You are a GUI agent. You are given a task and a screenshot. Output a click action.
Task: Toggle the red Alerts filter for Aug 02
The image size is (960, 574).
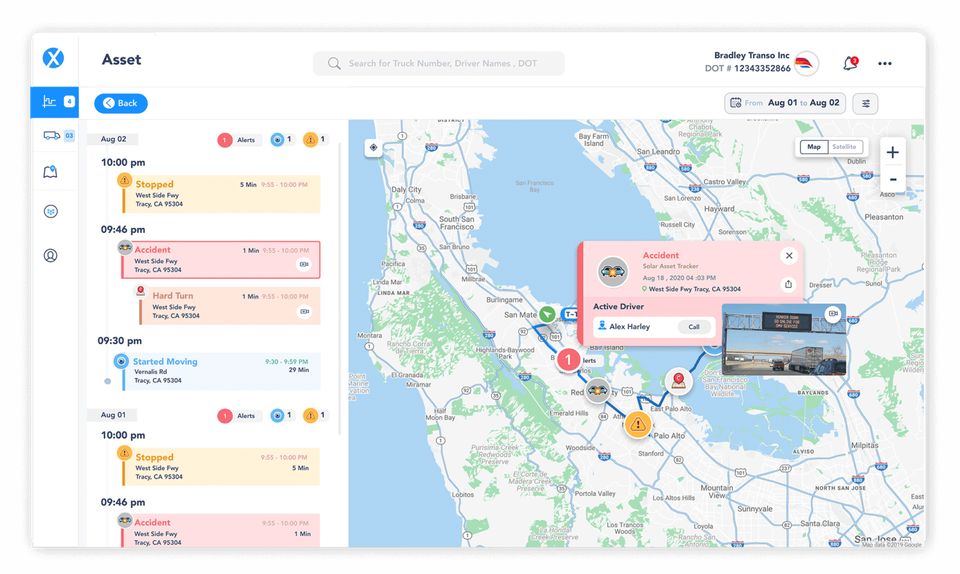click(239, 140)
